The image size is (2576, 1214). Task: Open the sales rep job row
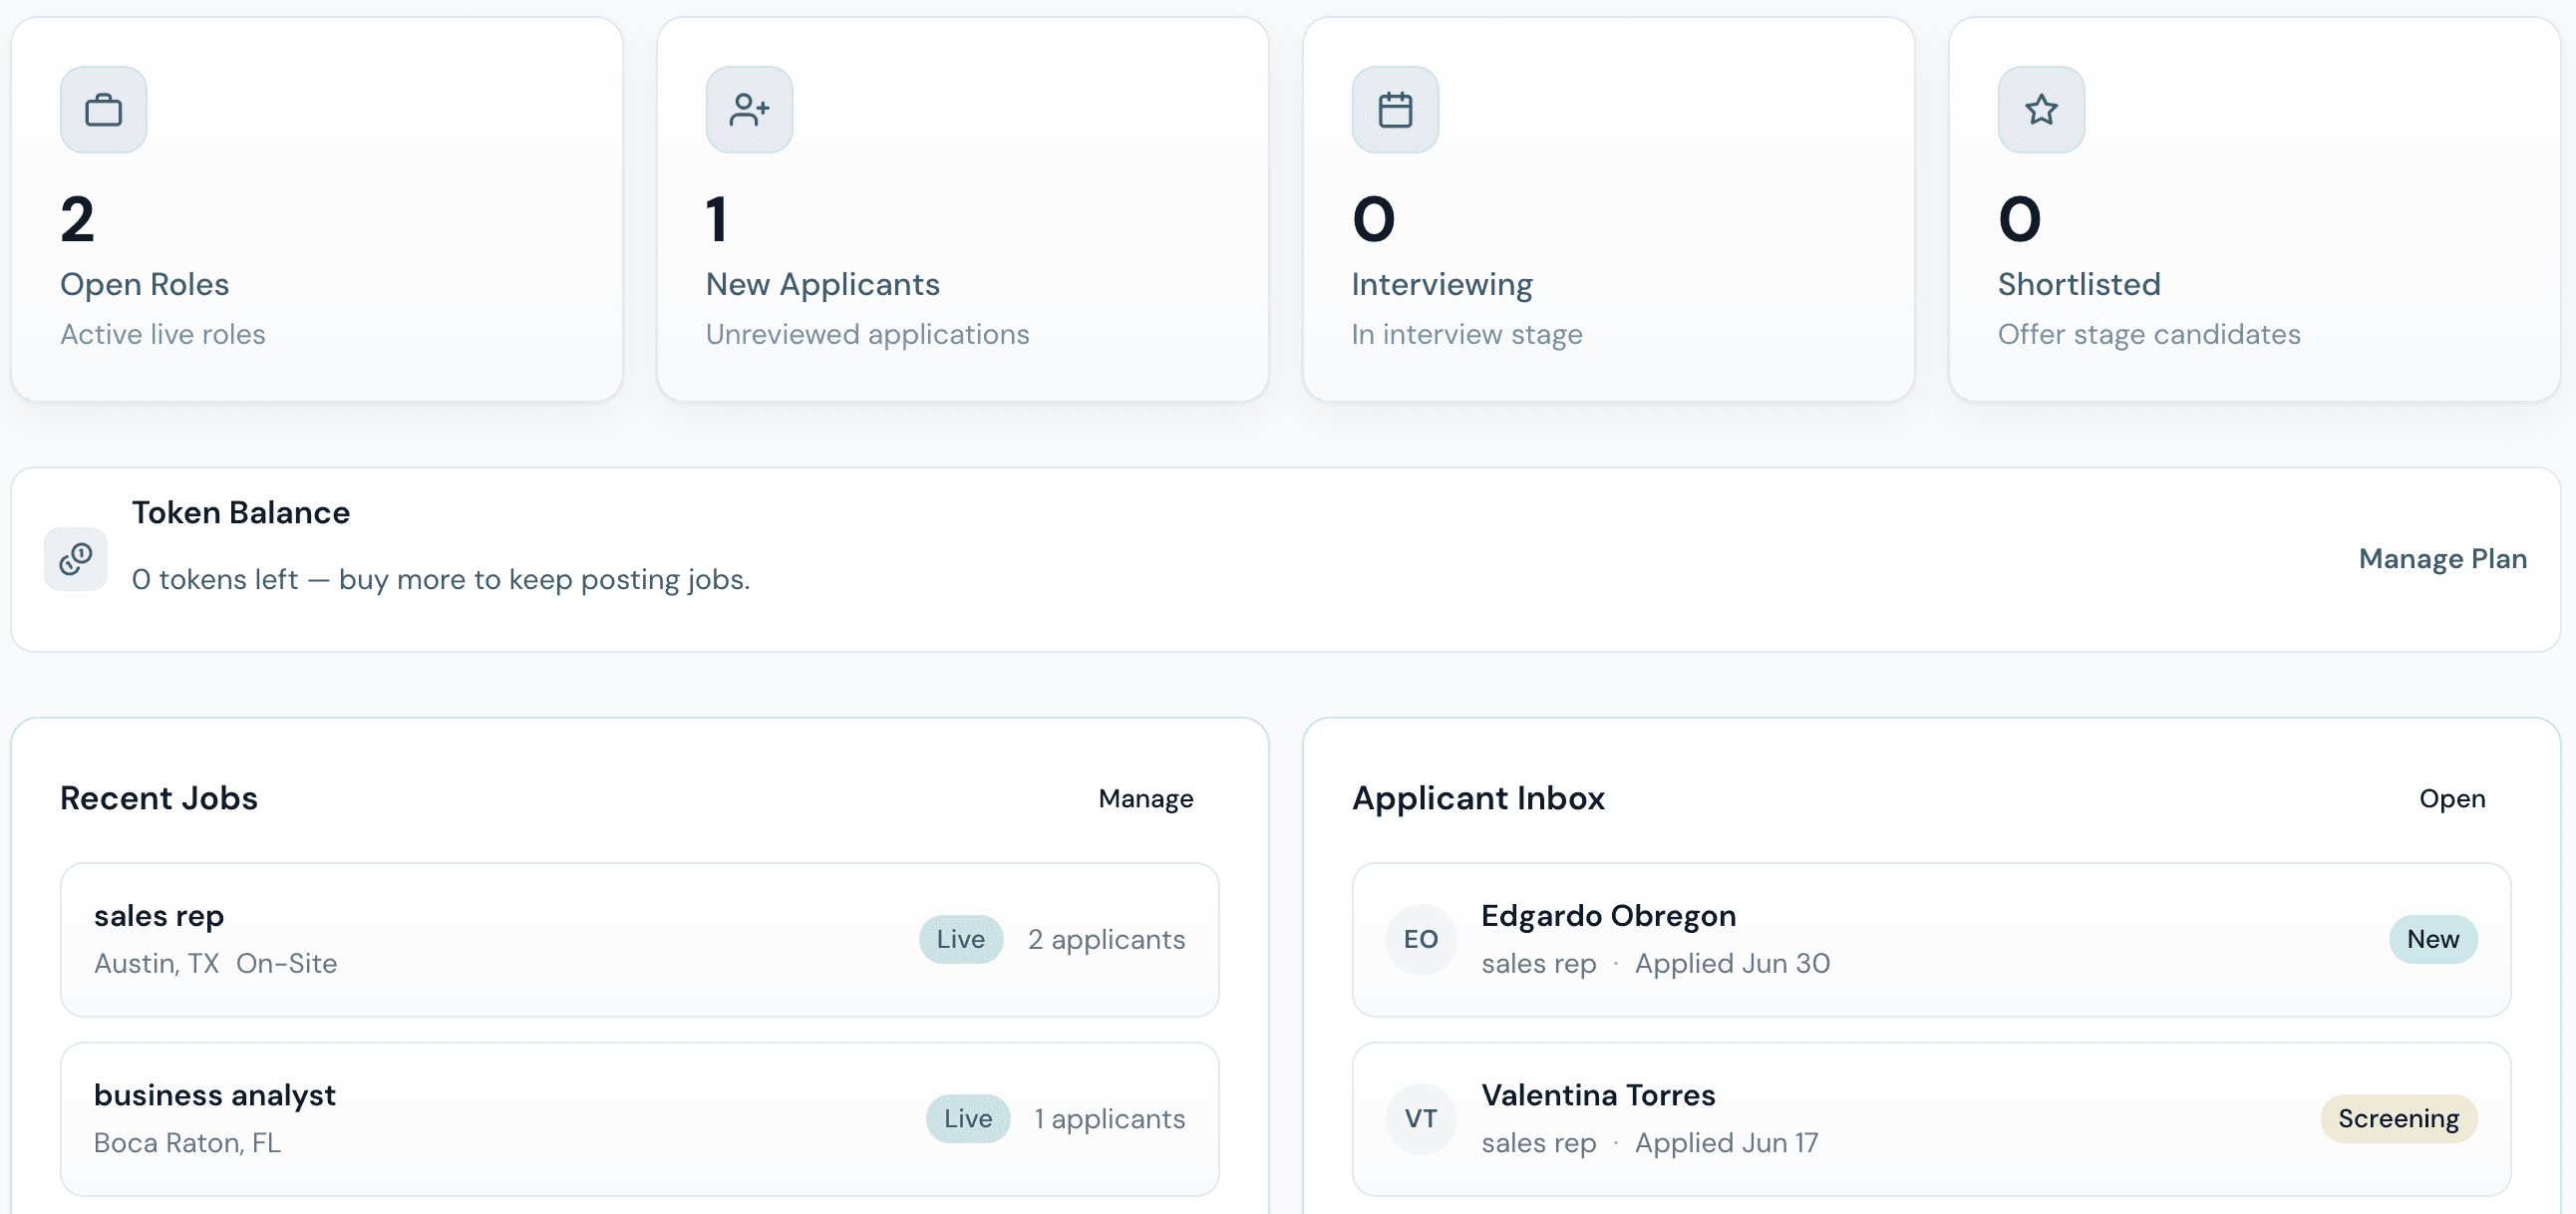[640, 940]
